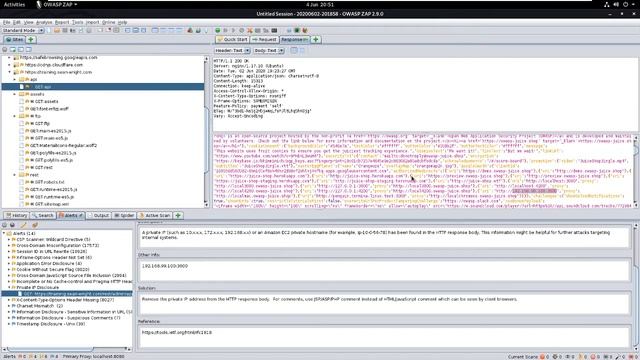Open the Active Scan tab
This screenshot has width=640, height=360.
155,216
